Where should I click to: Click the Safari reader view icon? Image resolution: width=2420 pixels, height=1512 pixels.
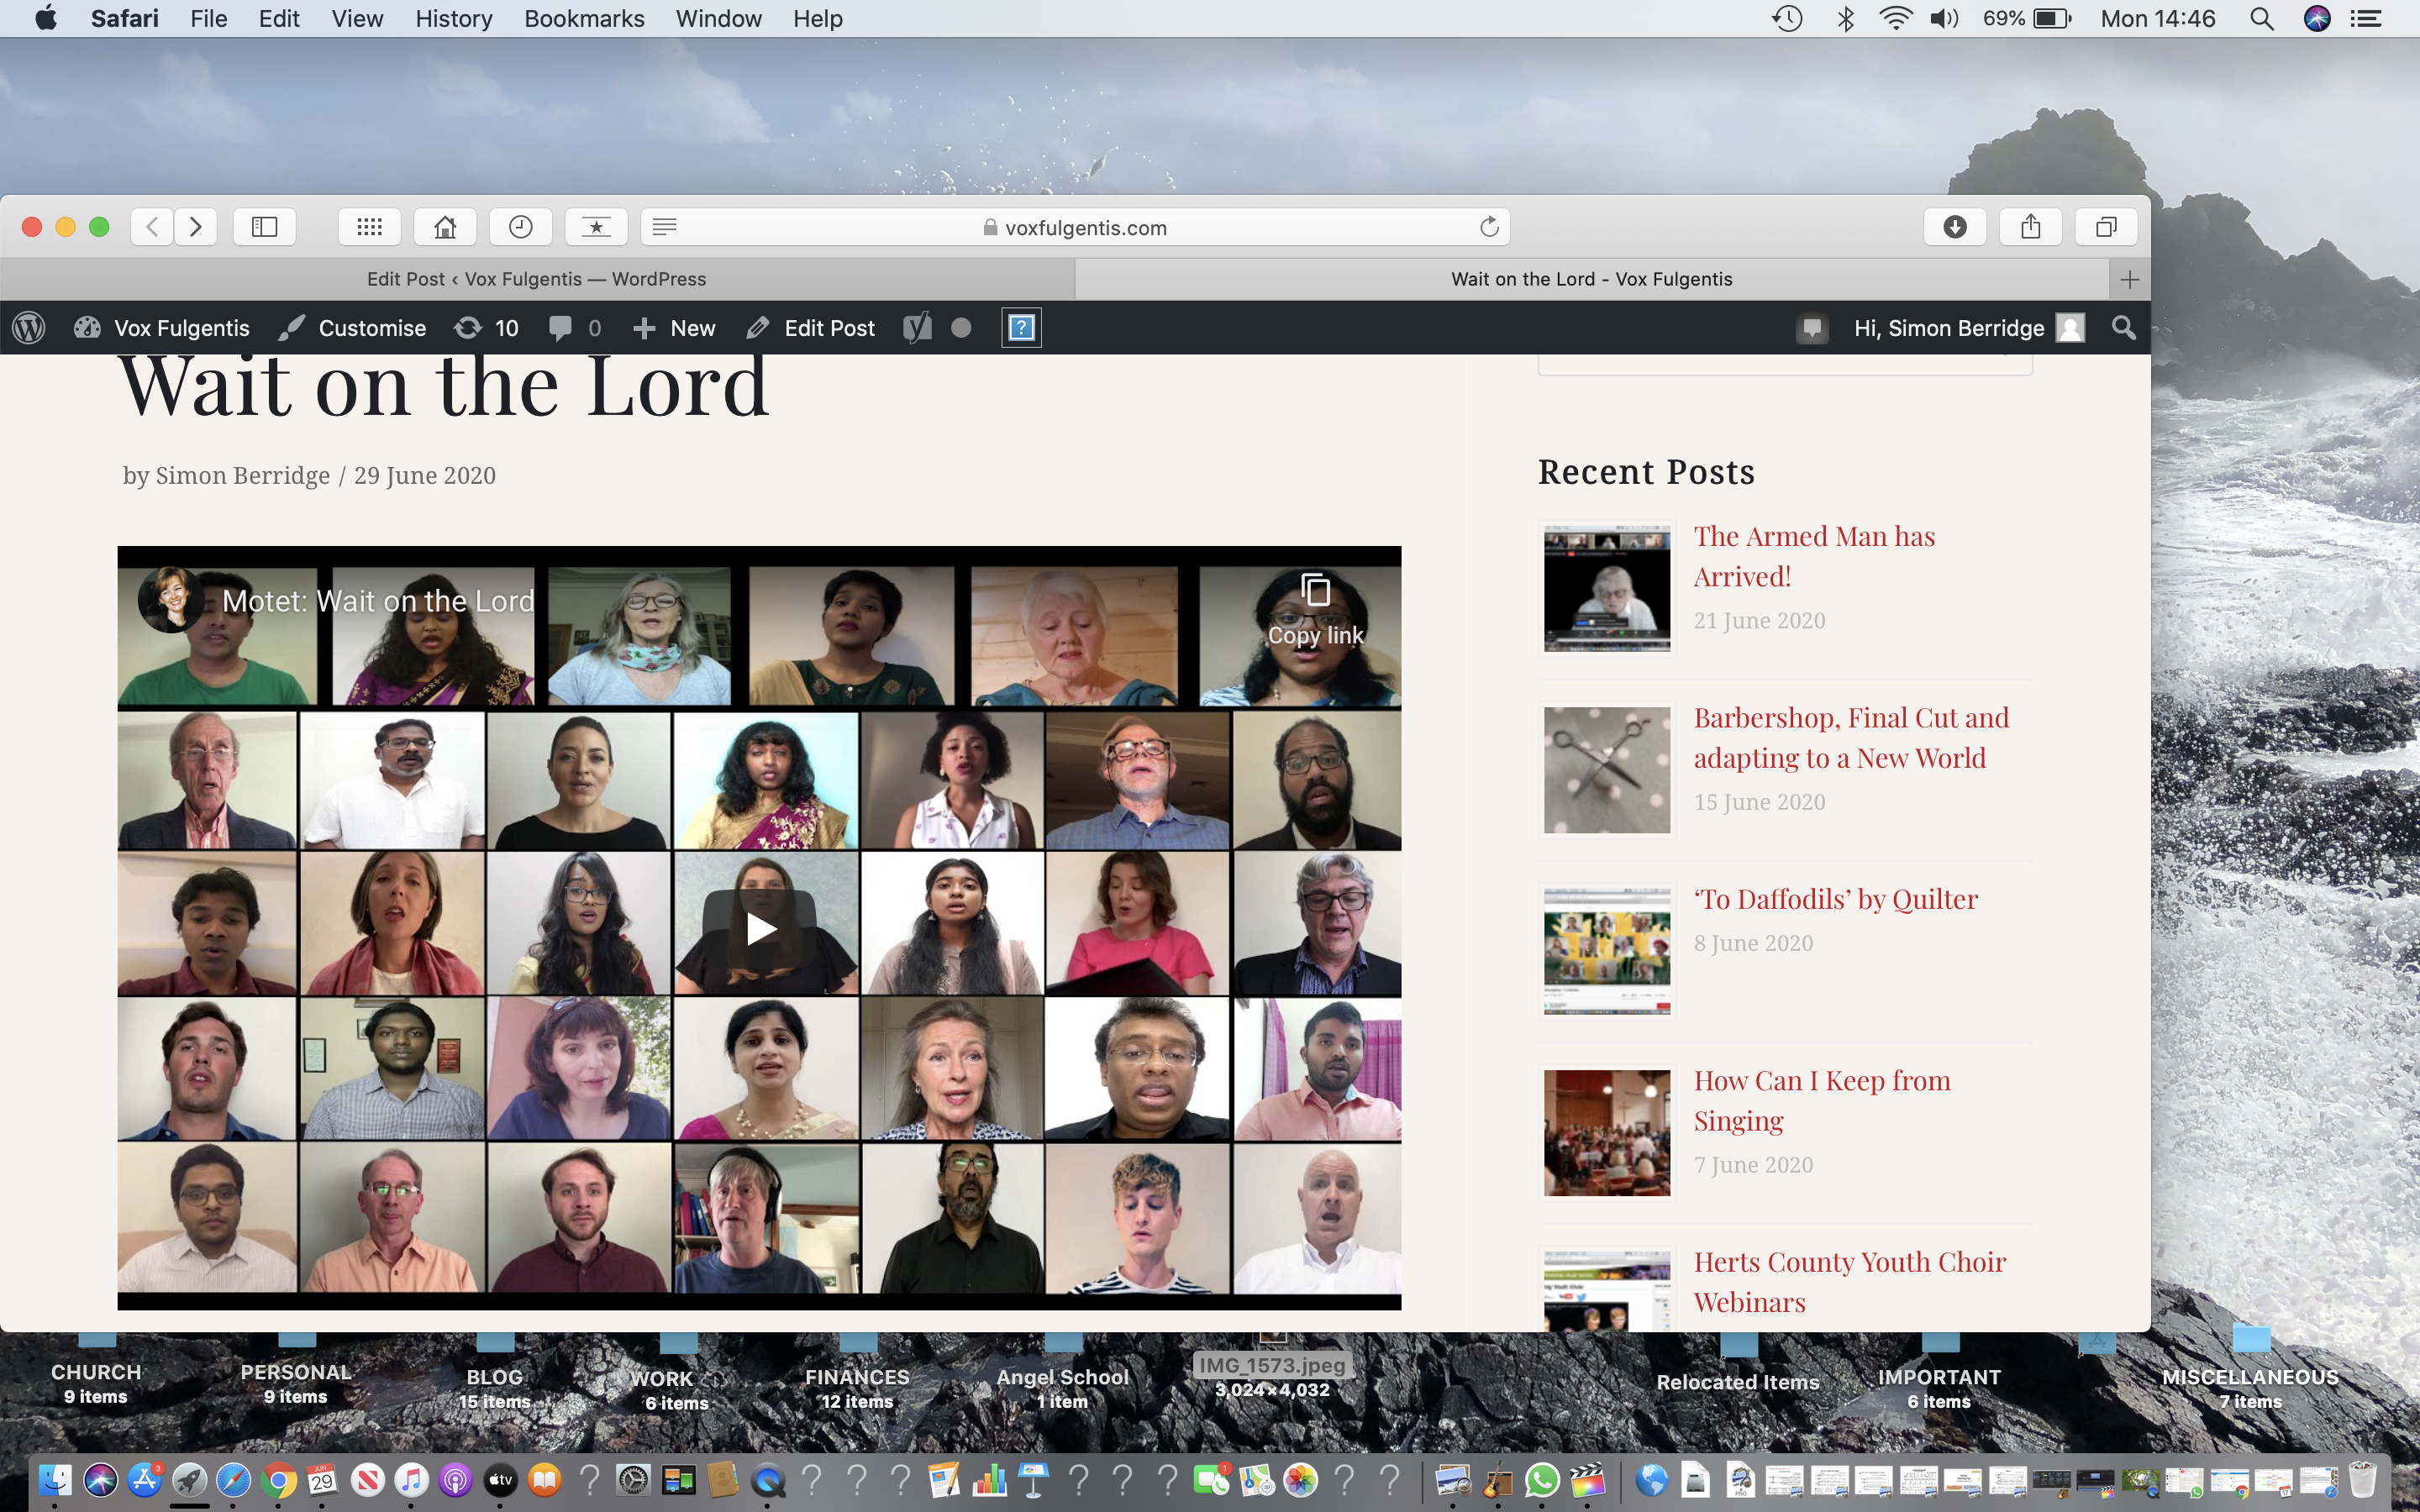(662, 227)
